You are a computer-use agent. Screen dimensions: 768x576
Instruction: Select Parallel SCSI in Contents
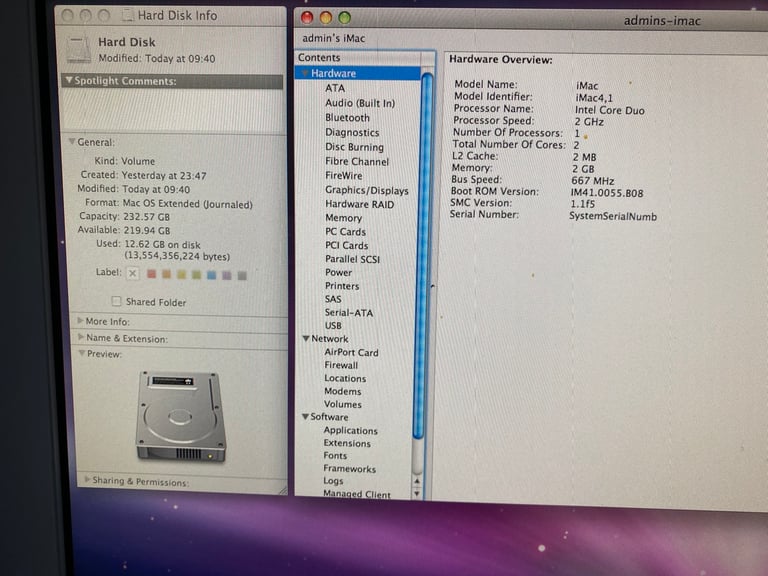click(353, 259)
